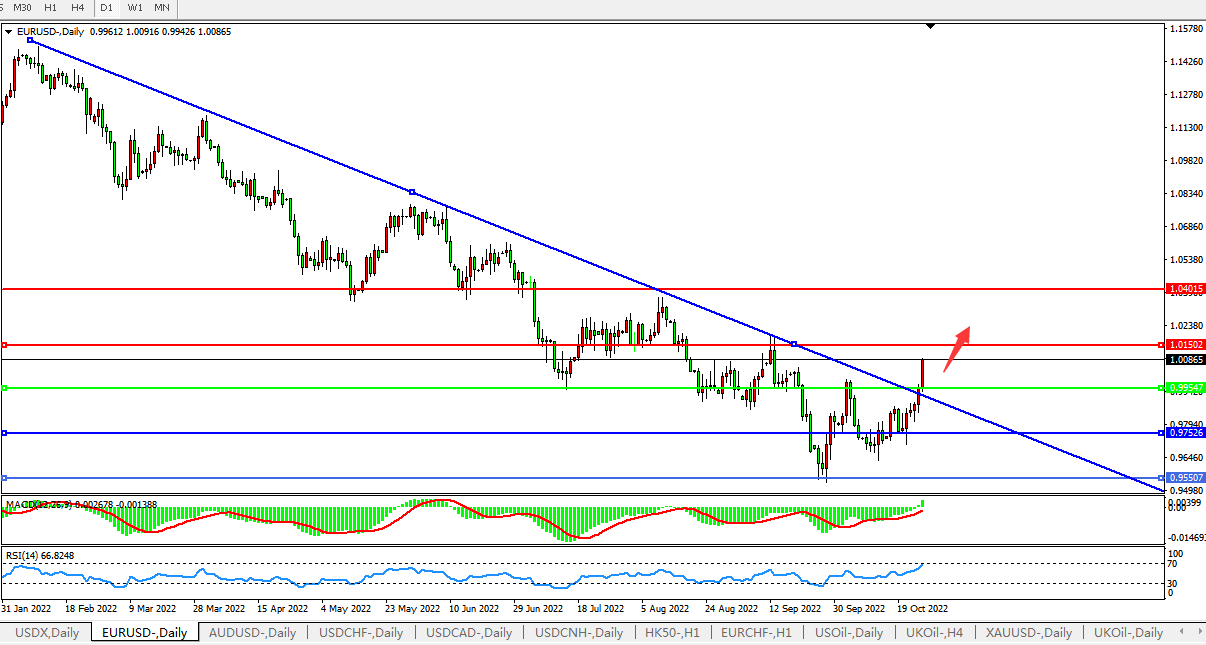
Task: Switch to W1 weekly timeframe
Action: point(134,7)
